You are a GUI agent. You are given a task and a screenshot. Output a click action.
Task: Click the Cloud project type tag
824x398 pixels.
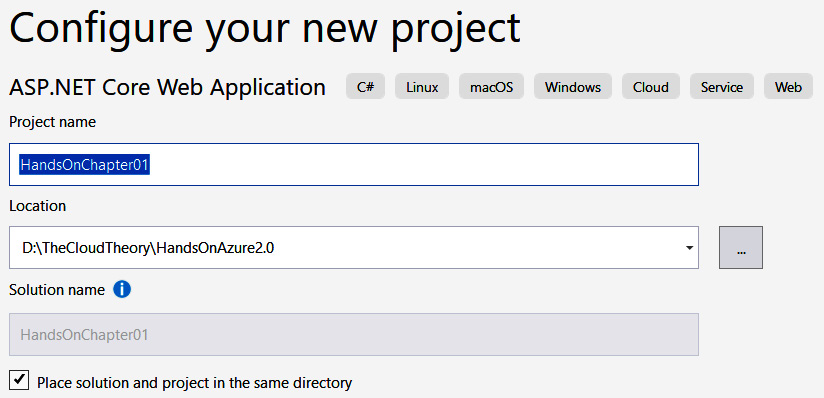click(651, 86)
